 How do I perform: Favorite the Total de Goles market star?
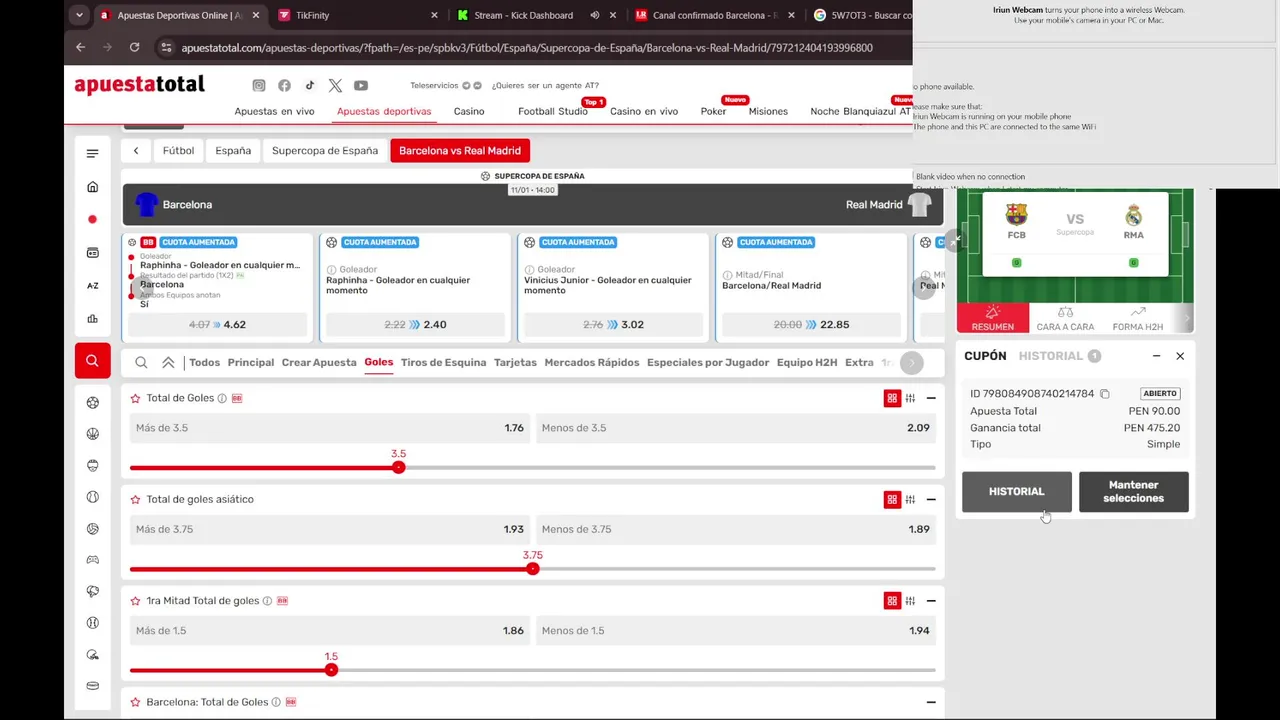click(x=135, y=398)
